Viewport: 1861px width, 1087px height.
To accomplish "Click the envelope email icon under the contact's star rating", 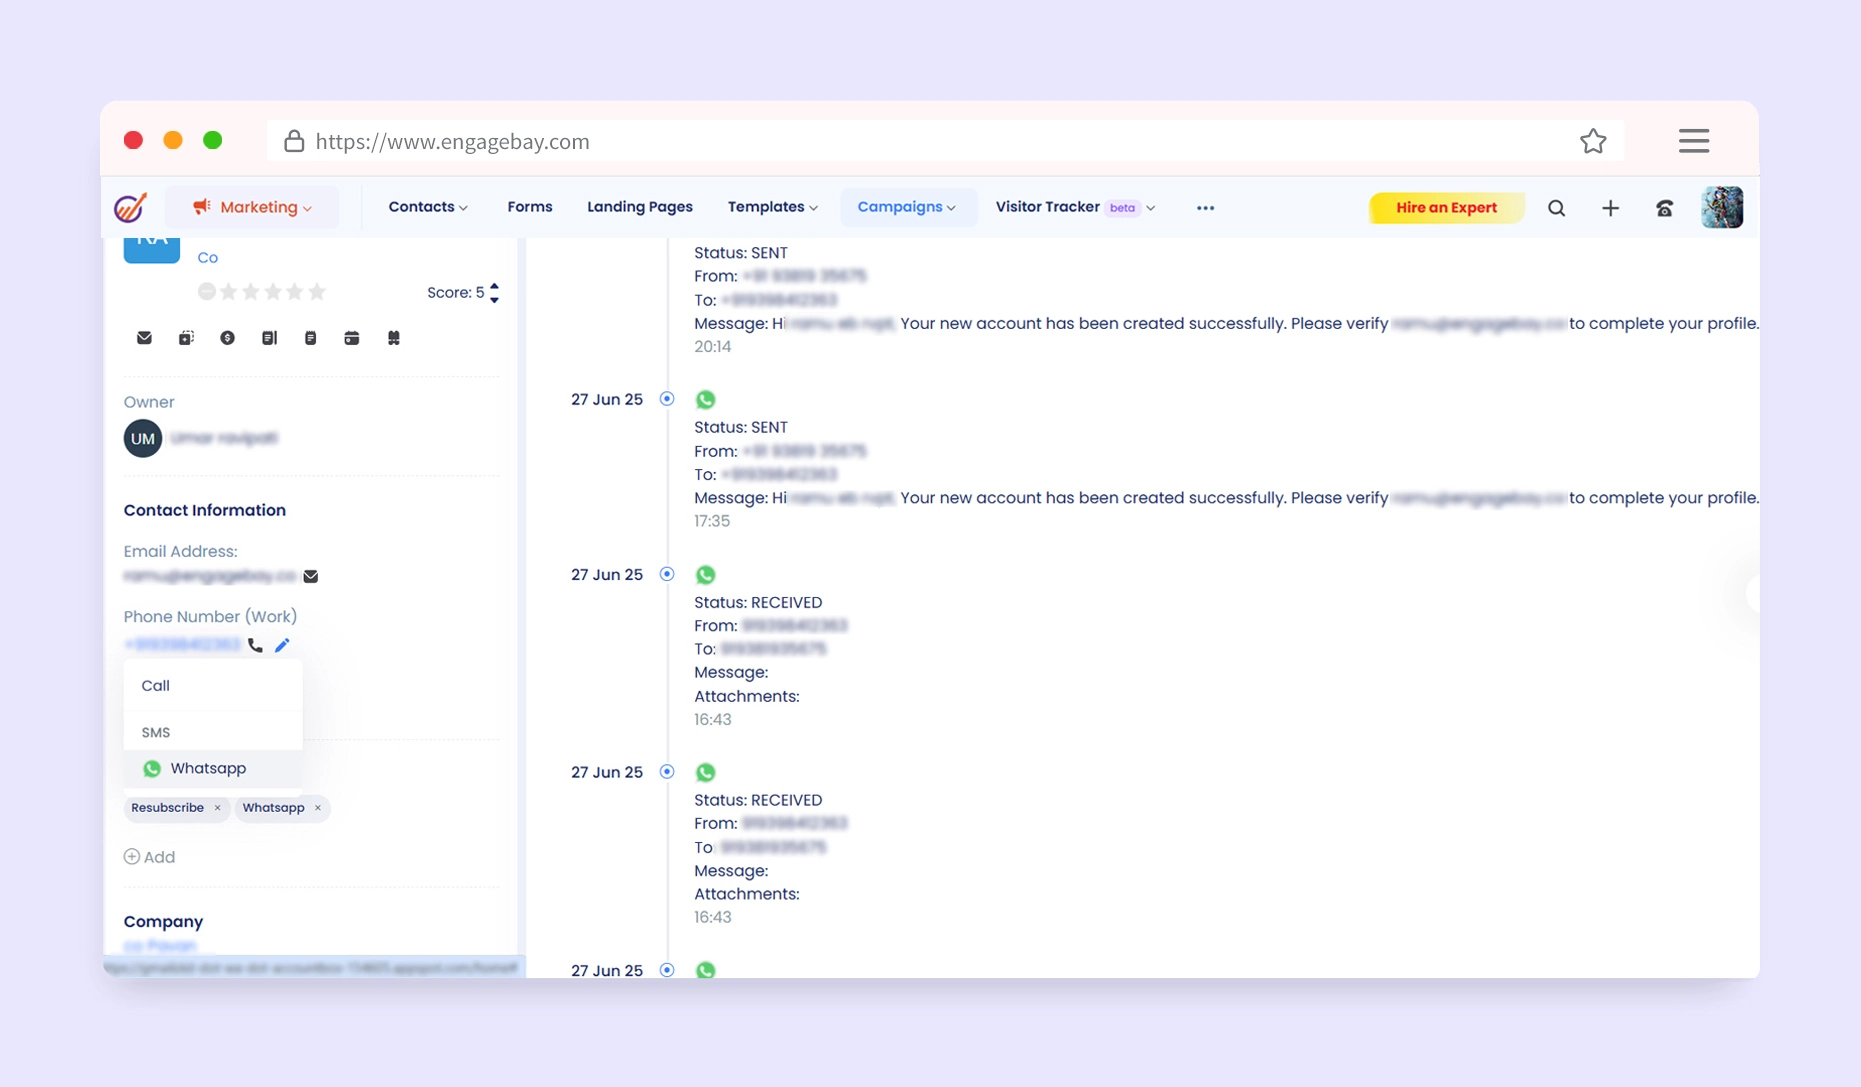I will tap(144, 338).
